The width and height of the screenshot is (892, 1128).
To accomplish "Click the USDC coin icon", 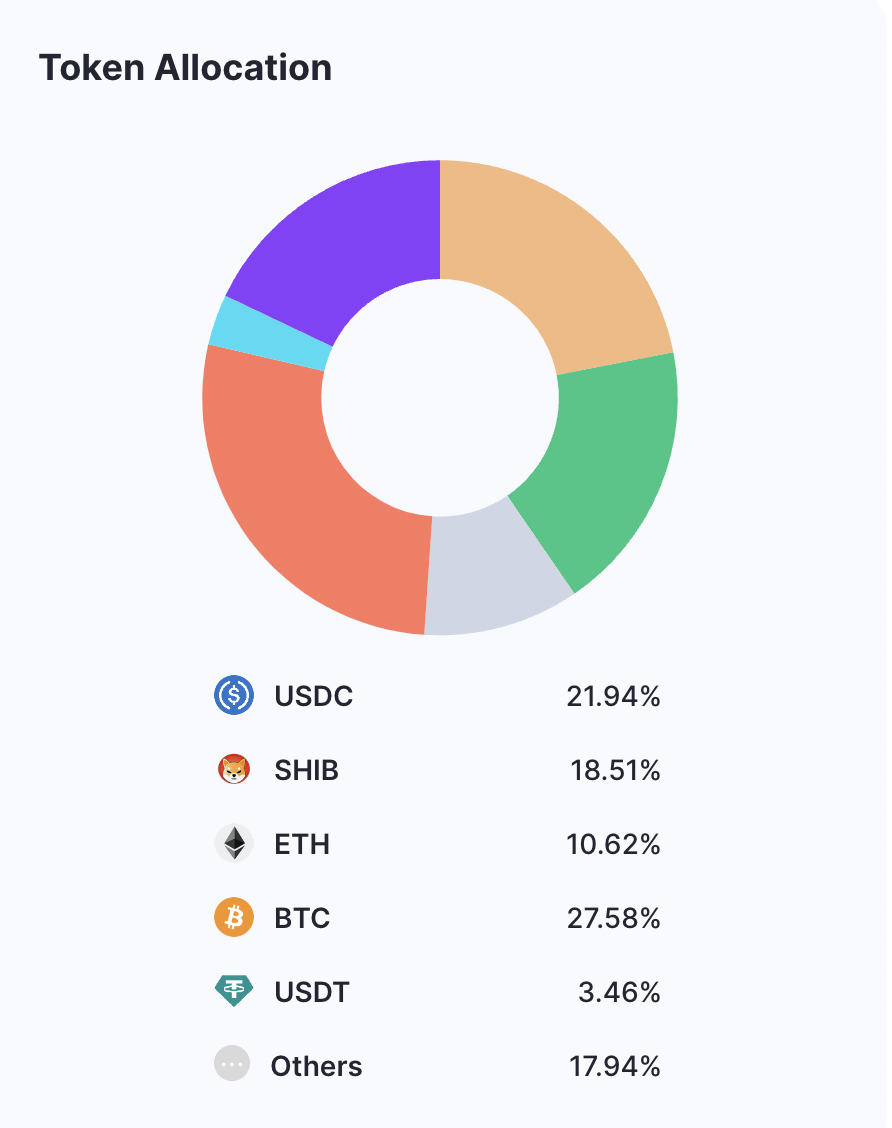I will coord(234,695).
